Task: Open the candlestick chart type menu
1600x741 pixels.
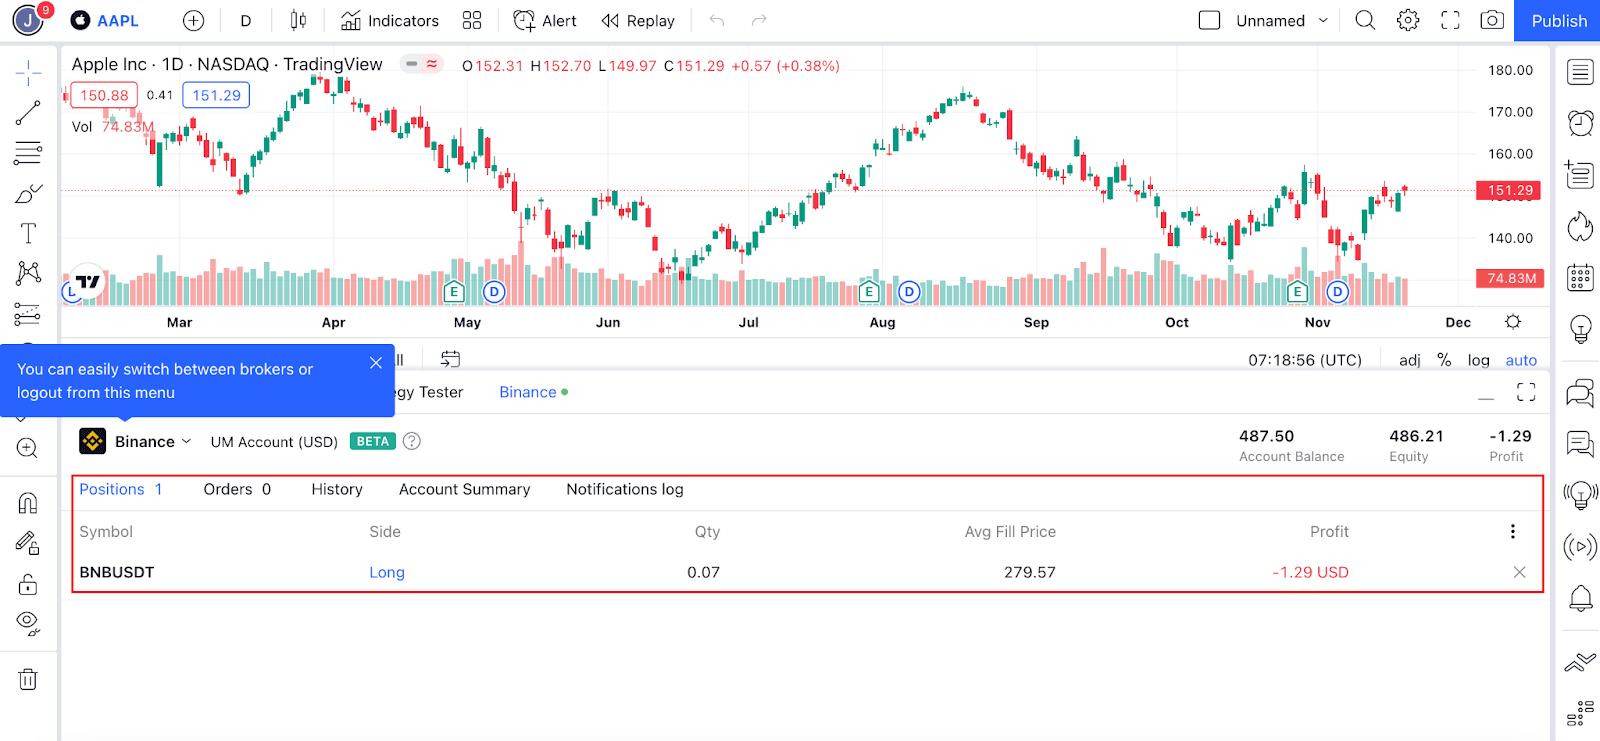Action: coord(298,20)
